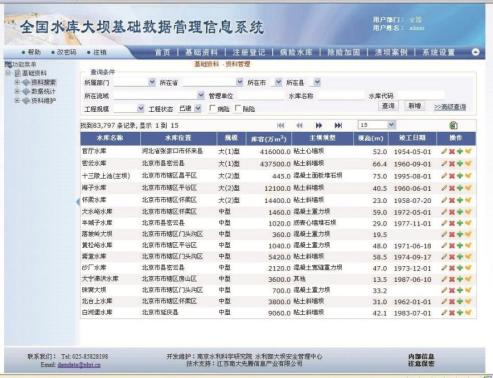Open the 溃坝案例 navigation menu
Screen dimensions: 493x378
point(391,52)
